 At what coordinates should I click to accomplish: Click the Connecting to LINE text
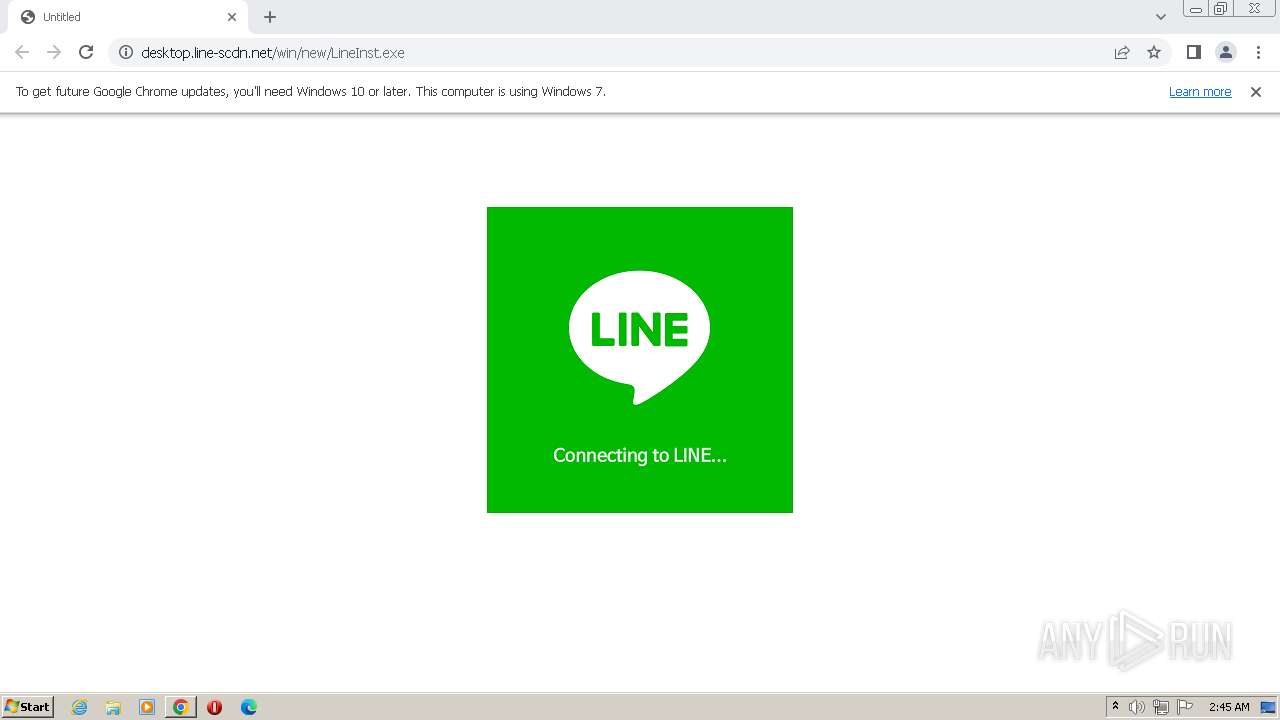tap(640, 455)
